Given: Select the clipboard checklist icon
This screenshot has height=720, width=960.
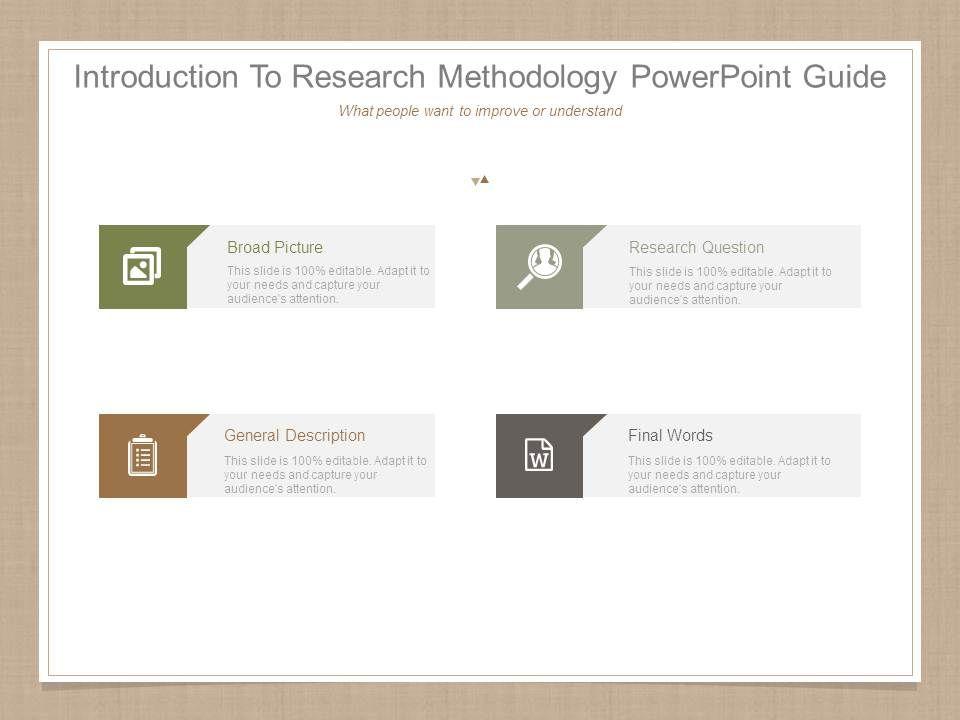Looking at the screenshot, I should point(142,455).
